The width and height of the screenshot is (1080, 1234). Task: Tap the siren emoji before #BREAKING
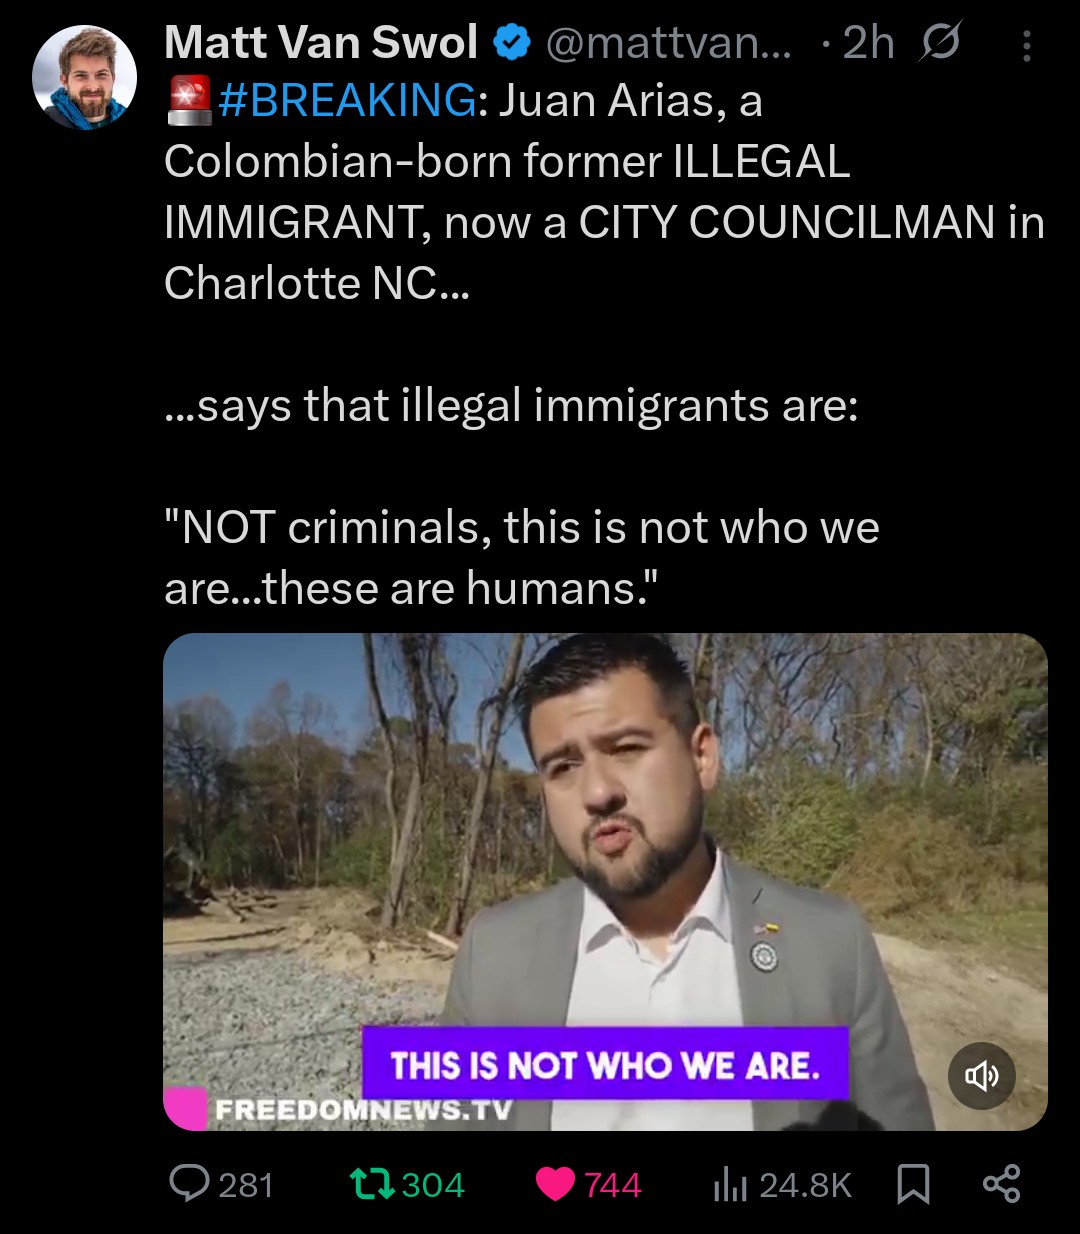coord(189,101)
